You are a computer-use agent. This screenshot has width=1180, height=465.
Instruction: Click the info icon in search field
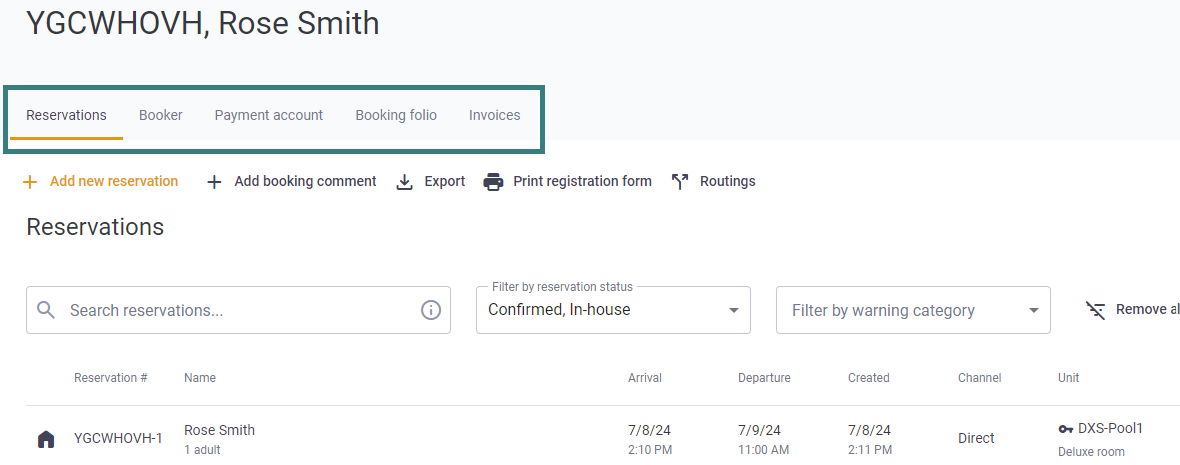click(430, 310)
